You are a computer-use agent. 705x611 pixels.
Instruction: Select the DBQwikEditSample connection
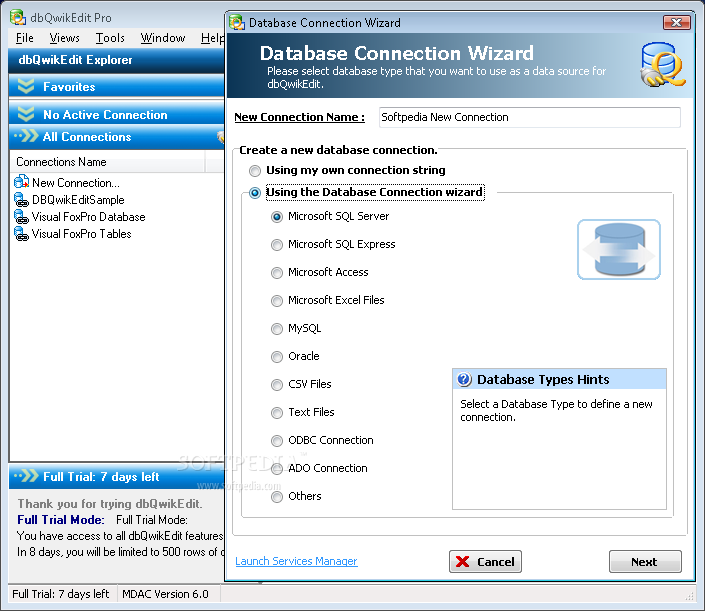pos(78,200)
